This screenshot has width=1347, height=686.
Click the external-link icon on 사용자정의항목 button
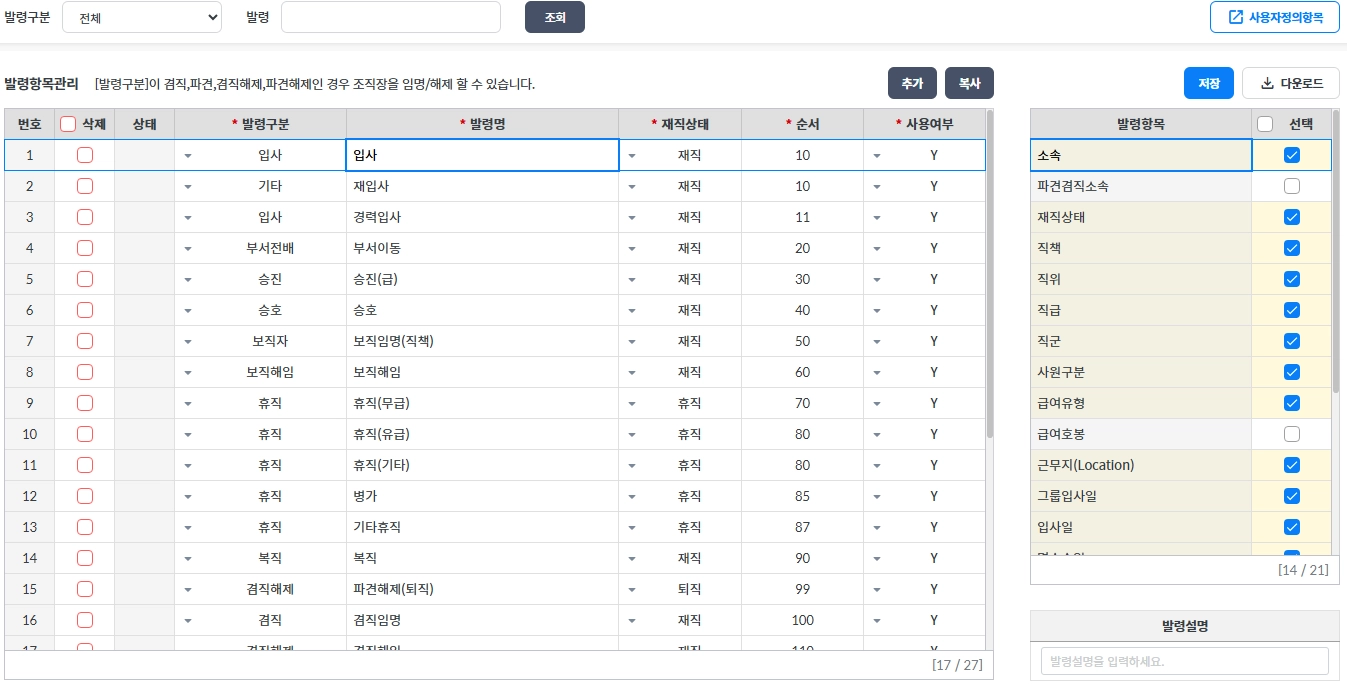coord(1235,17)
